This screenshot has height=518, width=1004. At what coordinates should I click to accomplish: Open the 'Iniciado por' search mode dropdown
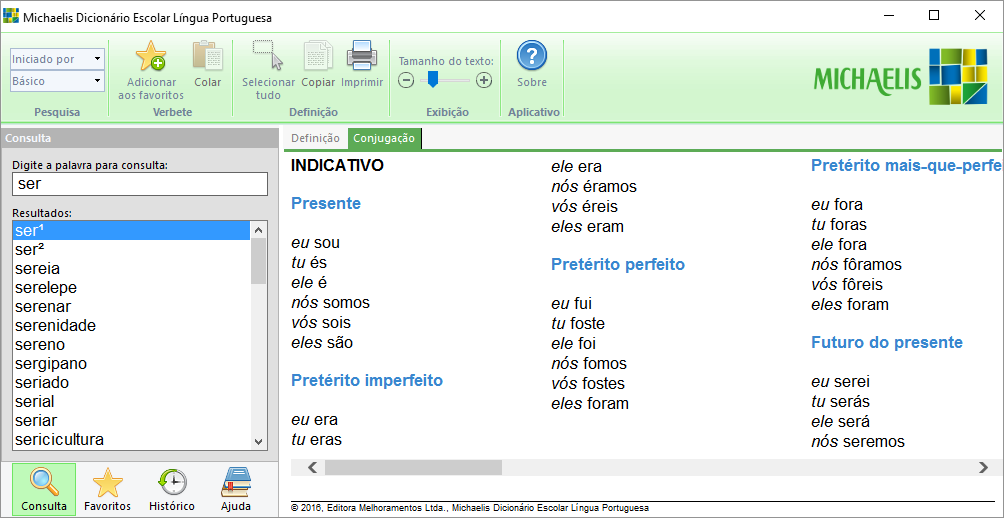57,59
